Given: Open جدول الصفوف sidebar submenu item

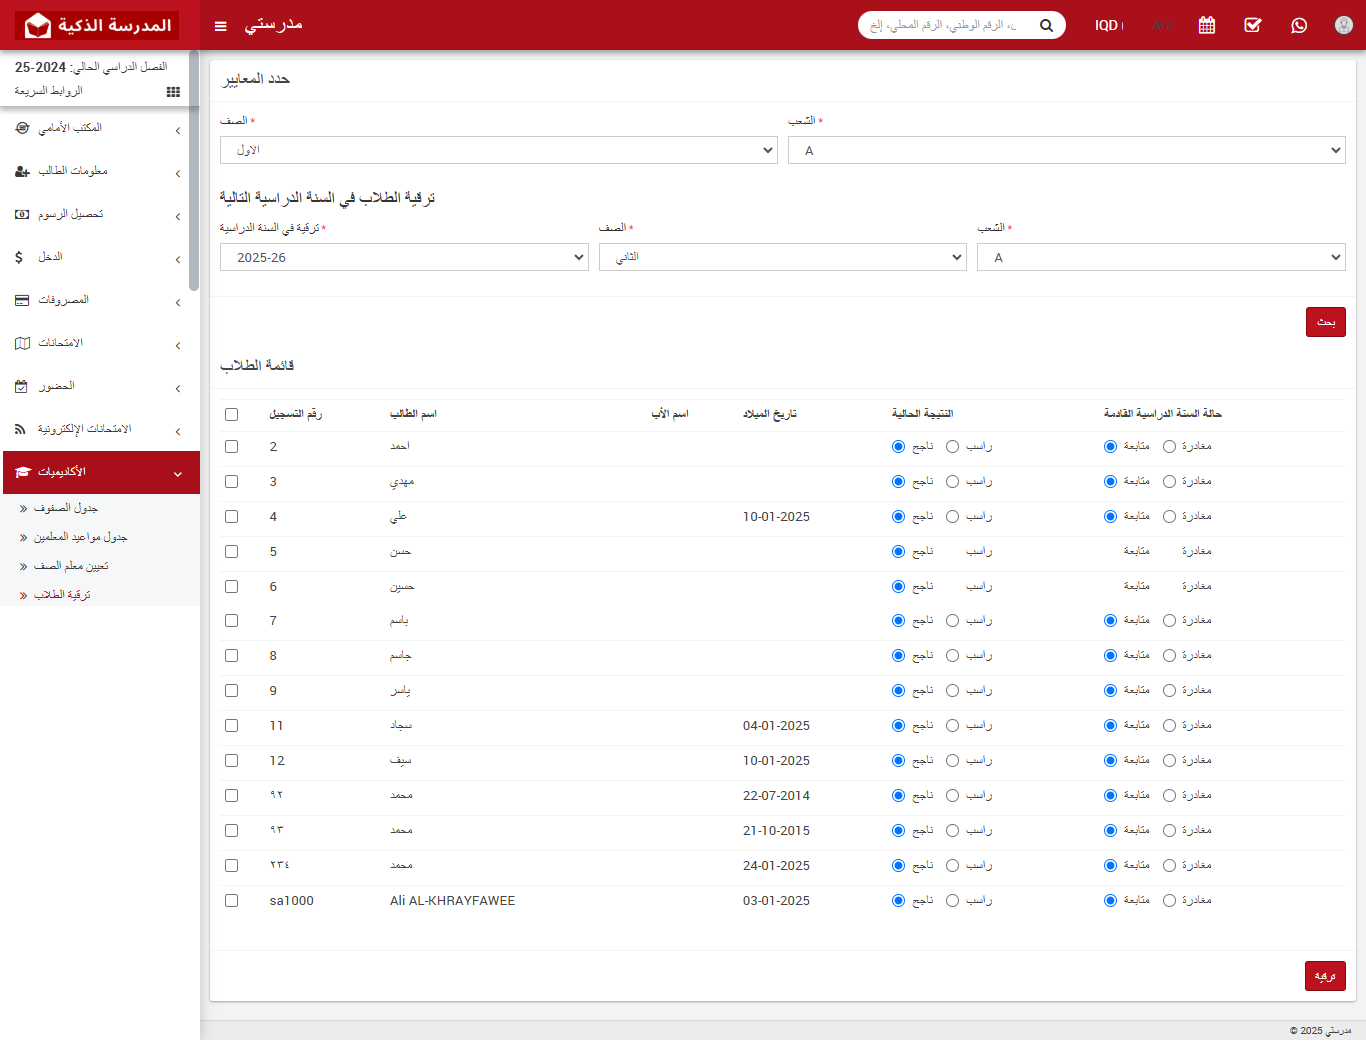Looking at the screenshot, I should [x=66, y=508].
